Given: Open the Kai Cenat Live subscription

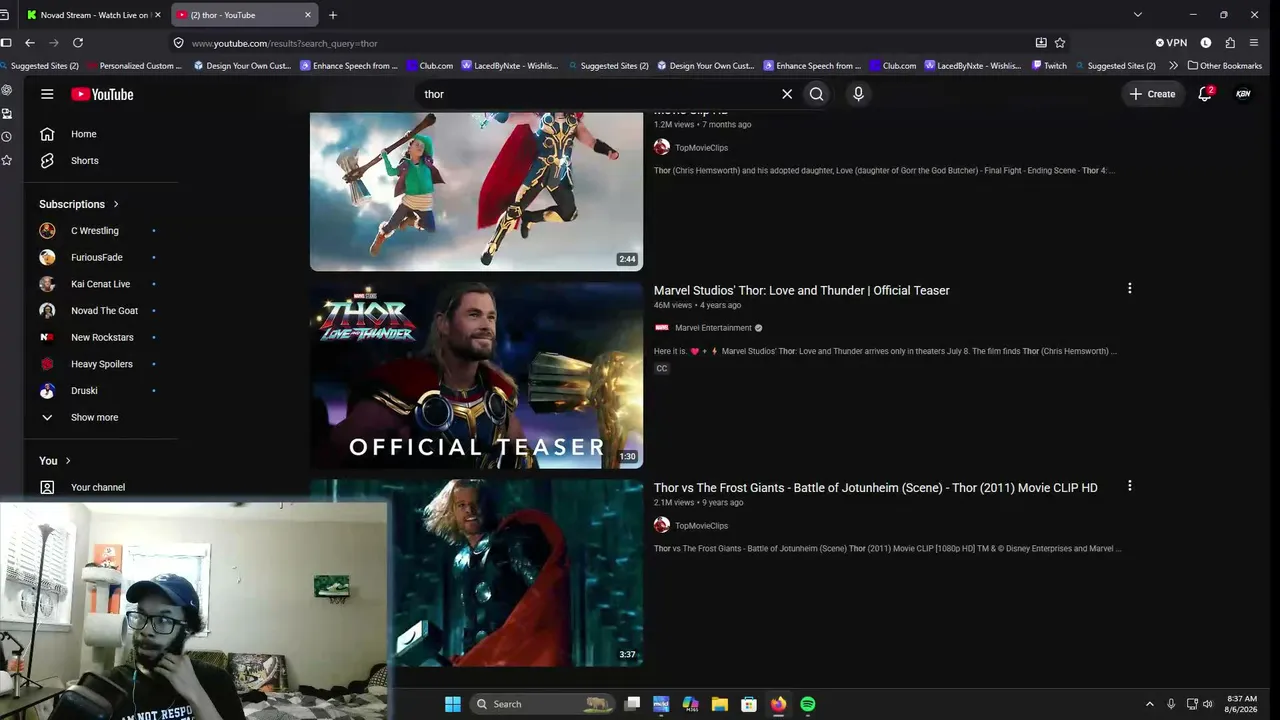Looking at the screenshot, I should pyautogui.click(x=100, y=284).
